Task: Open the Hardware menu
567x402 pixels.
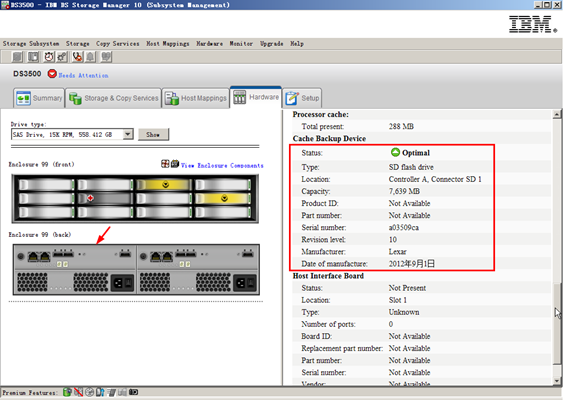Action: click(209, 44)
